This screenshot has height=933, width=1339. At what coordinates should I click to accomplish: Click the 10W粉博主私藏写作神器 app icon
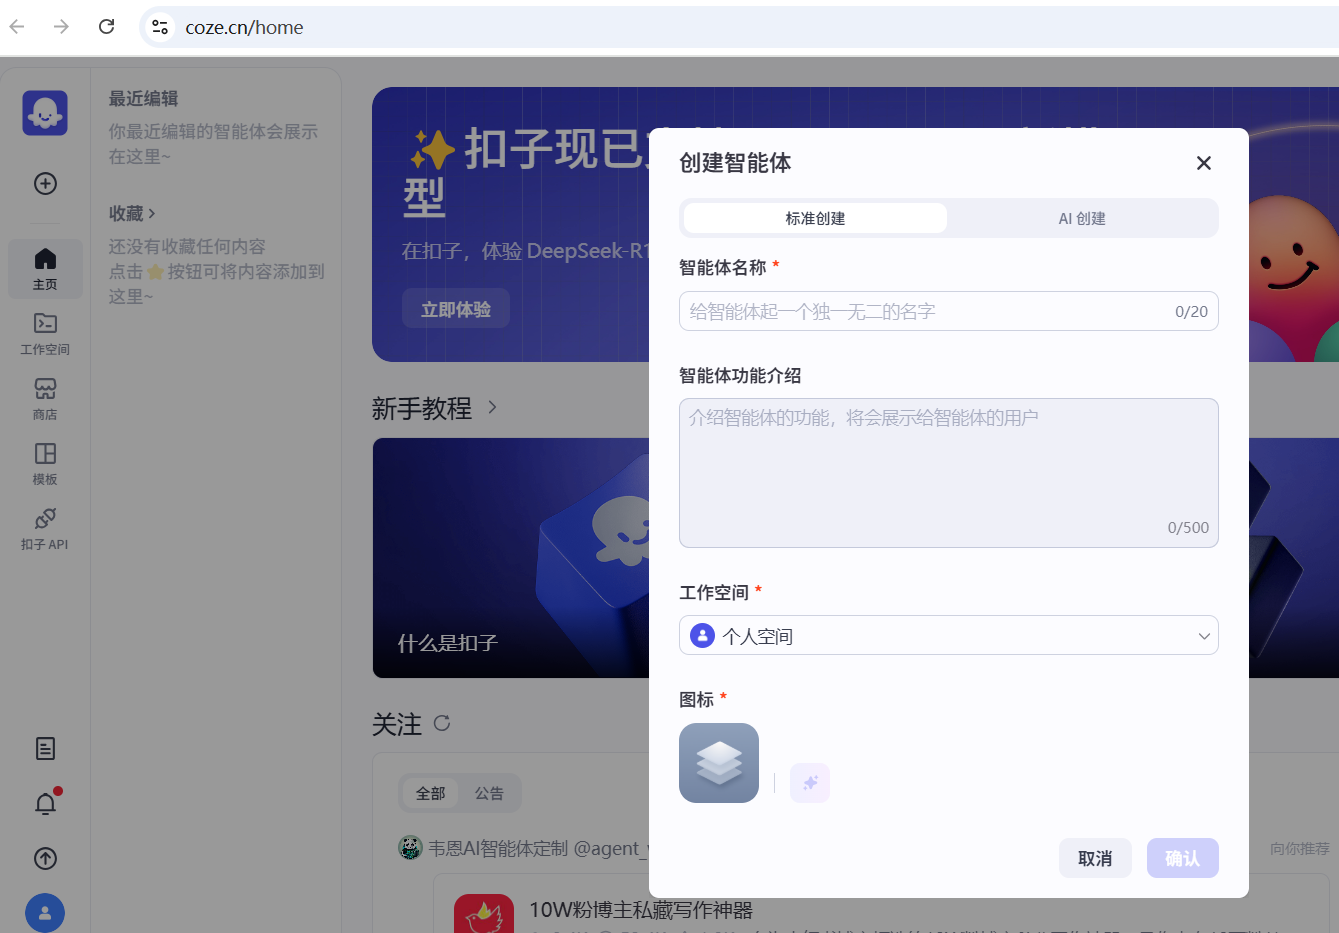(484, 914)
